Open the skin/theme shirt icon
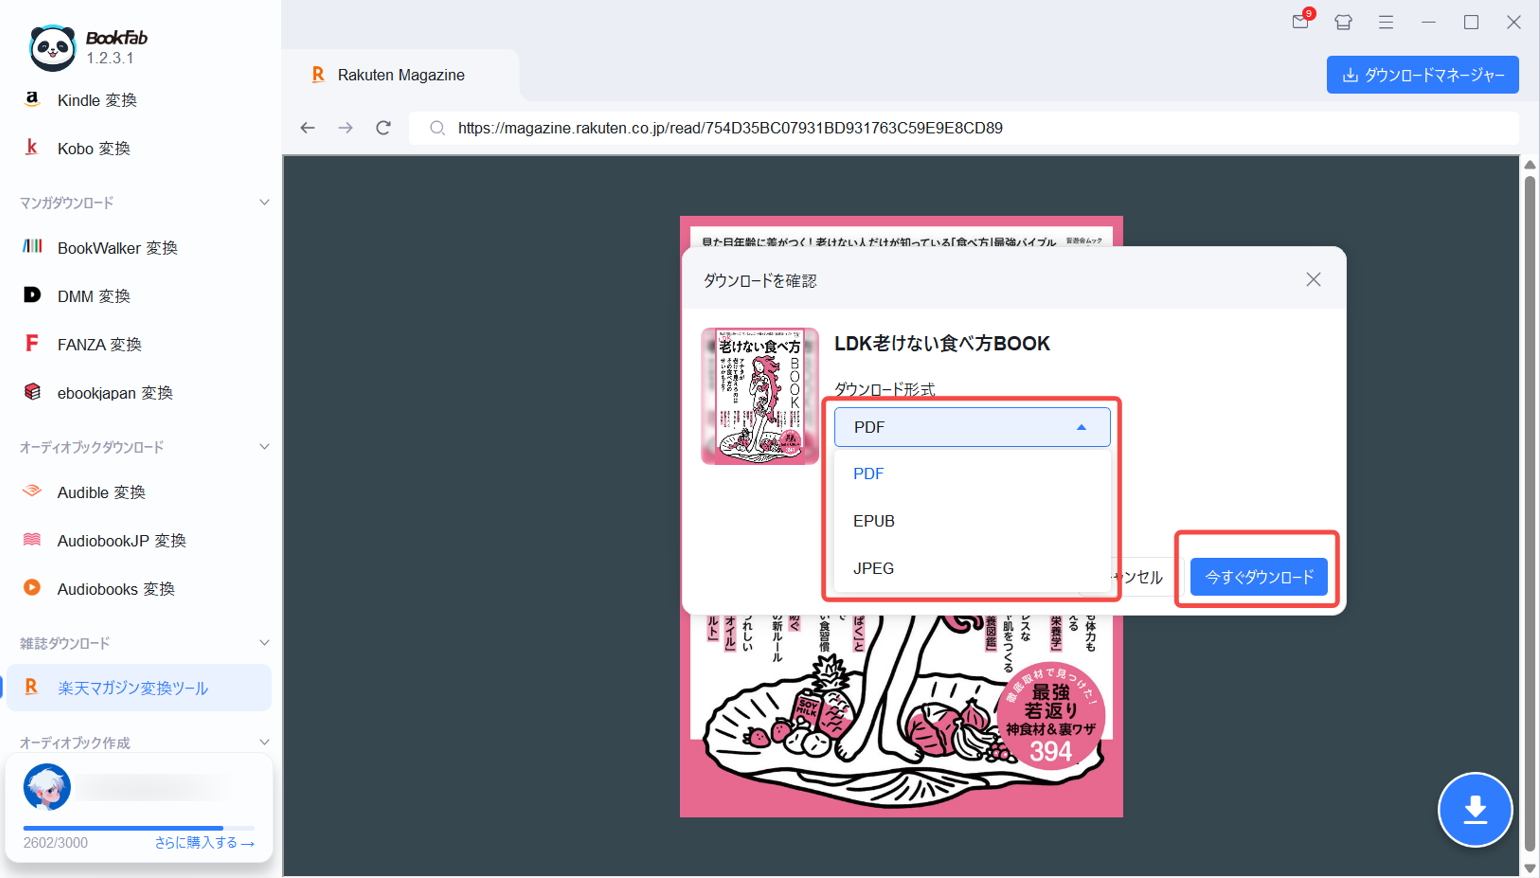The image size is (1540, 878). tap(1343, 22)
